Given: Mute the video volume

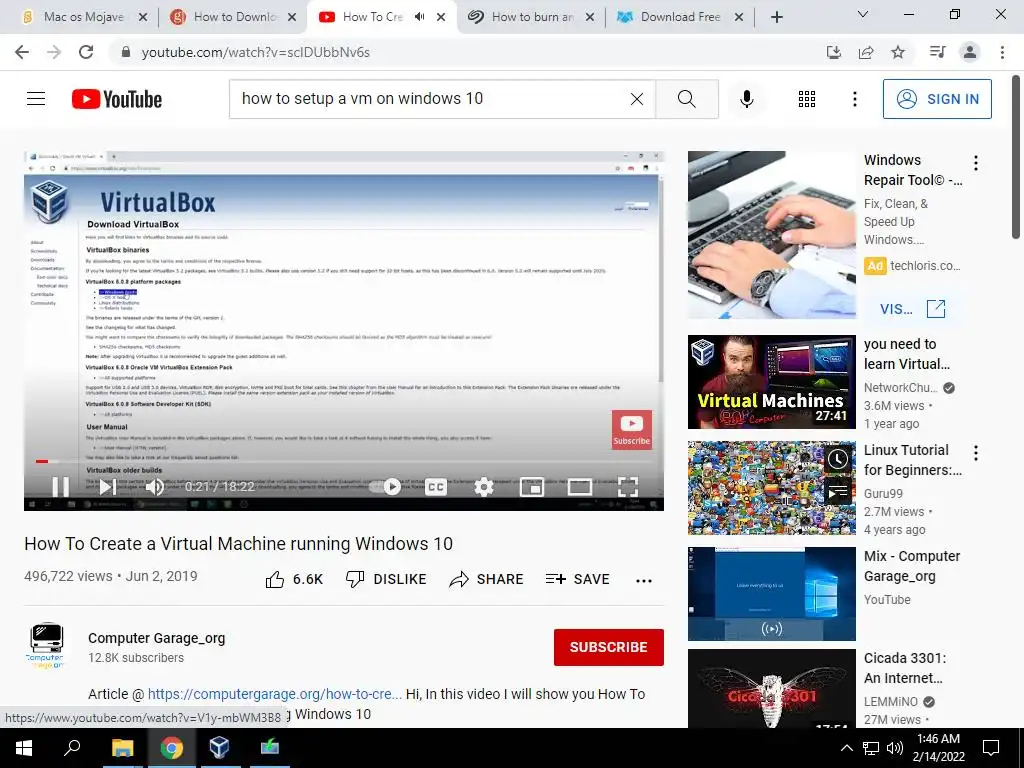Looking at the screenshot, I should 155,487.
